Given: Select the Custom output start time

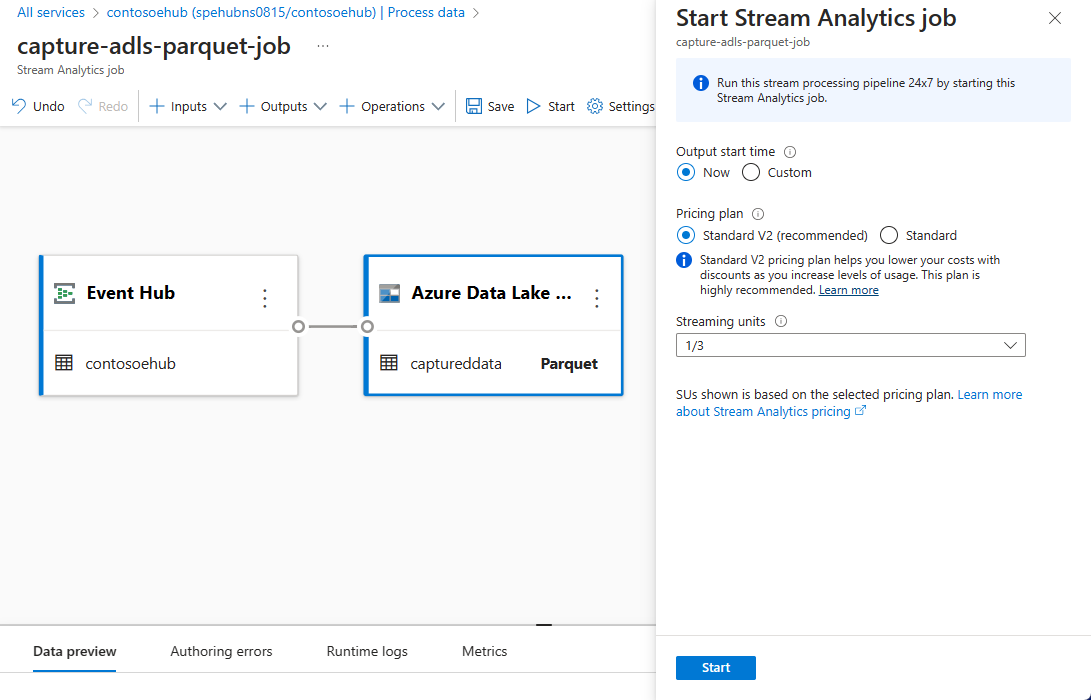Looking at the screenshot, I should point(752,172).
